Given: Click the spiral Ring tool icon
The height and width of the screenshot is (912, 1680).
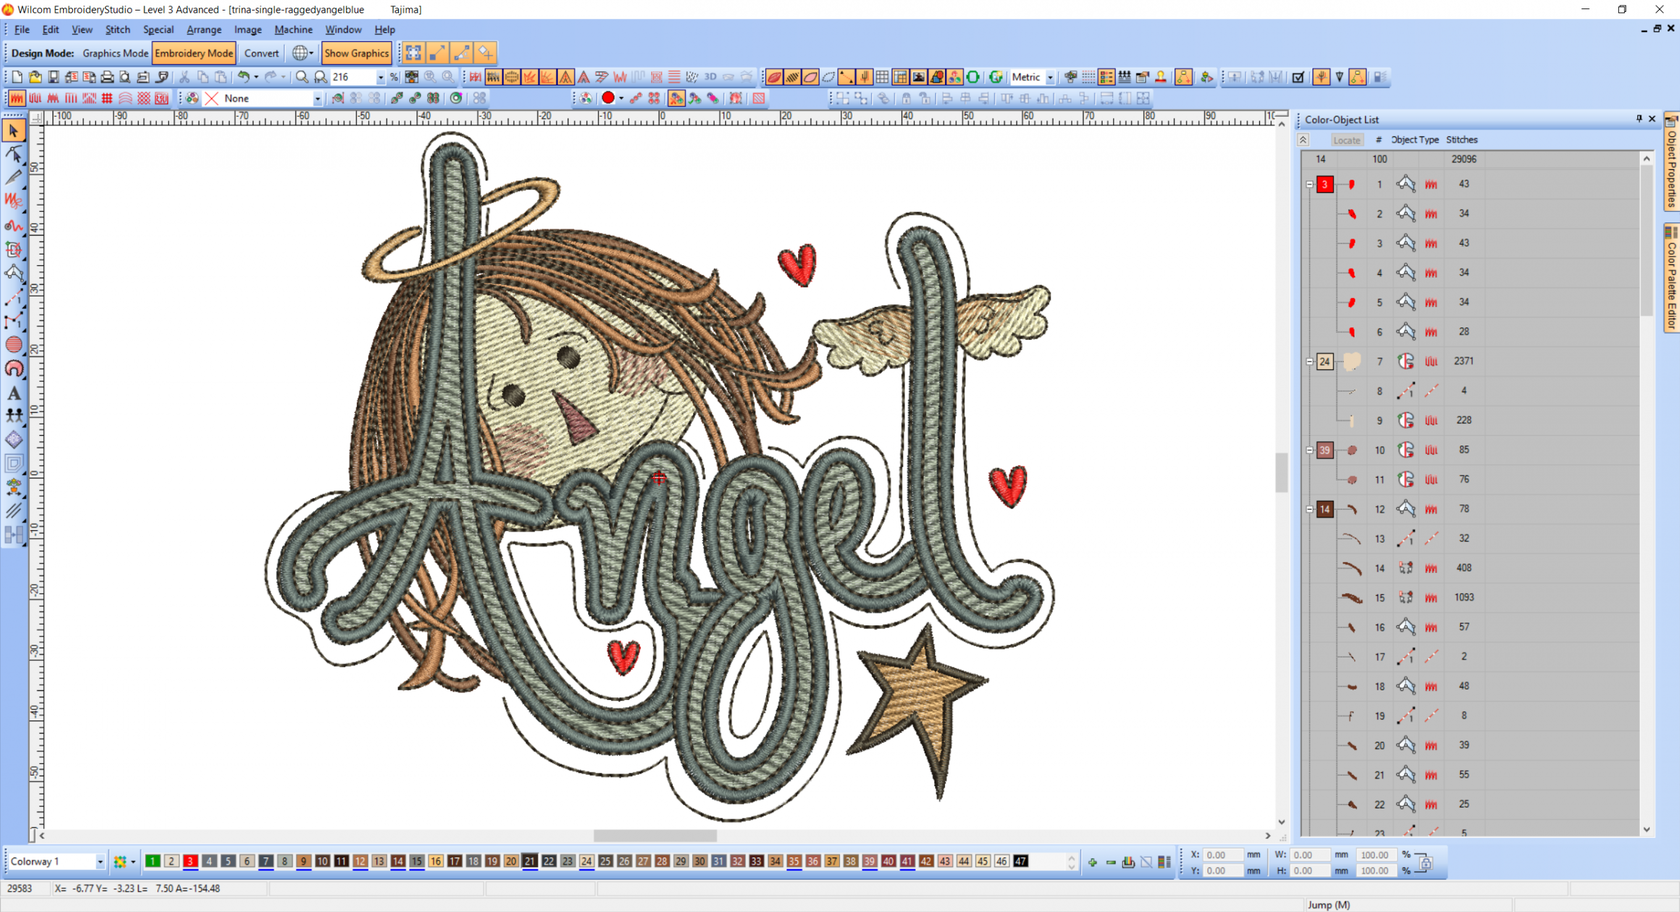Looking at the screenshot, I should [x=14, y=369].
